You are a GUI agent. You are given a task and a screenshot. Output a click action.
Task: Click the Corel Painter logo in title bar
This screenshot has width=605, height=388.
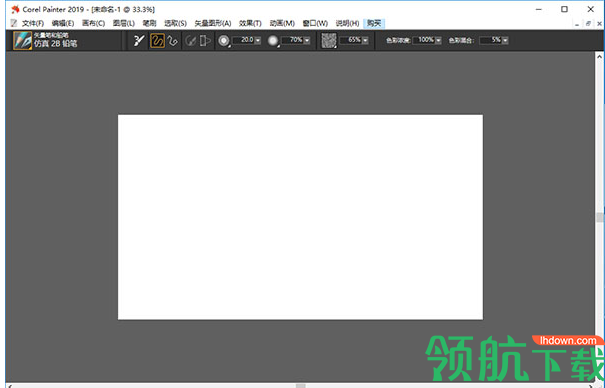pyautogui.click(x=15, y=9)
